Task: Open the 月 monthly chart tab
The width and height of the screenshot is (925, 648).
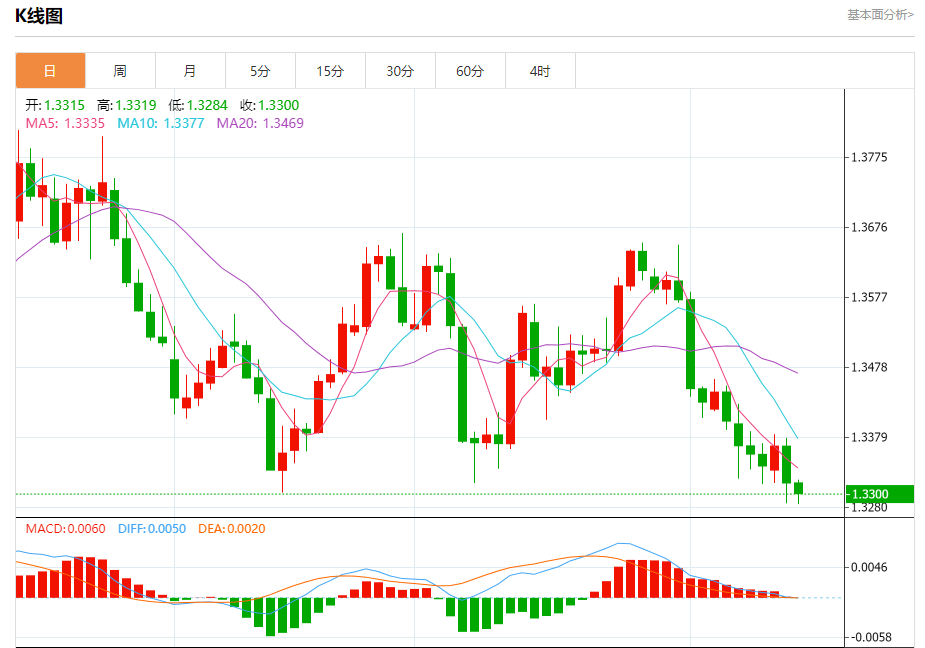Action: [190, 71]
